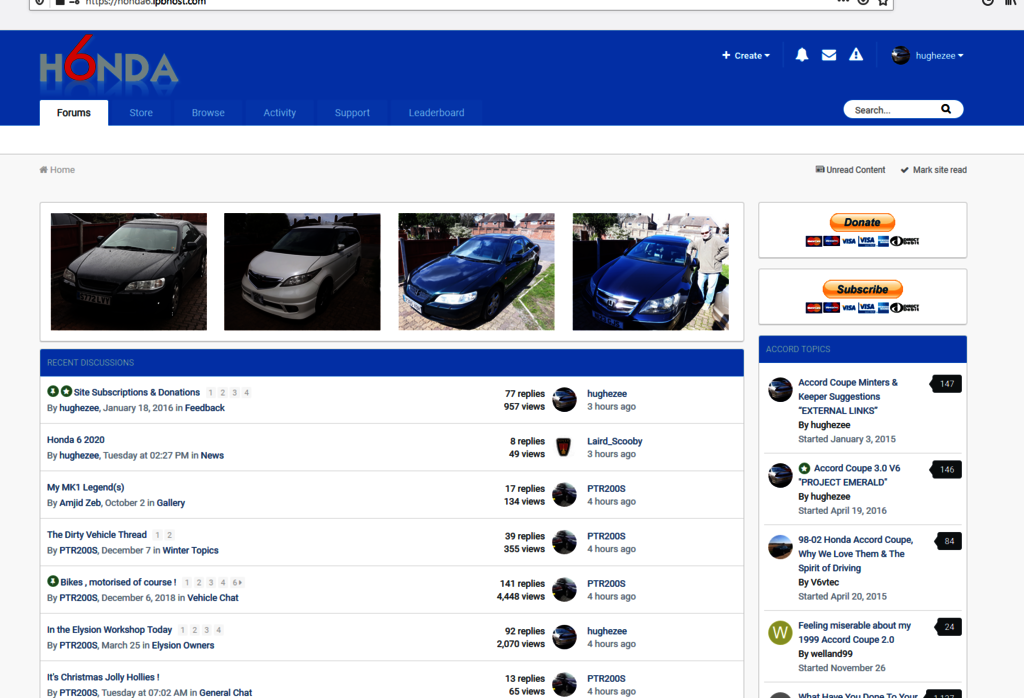Click hughezee avatar on Elysion Workshop row
The image size is (1024, 698).
click(564, 637)
